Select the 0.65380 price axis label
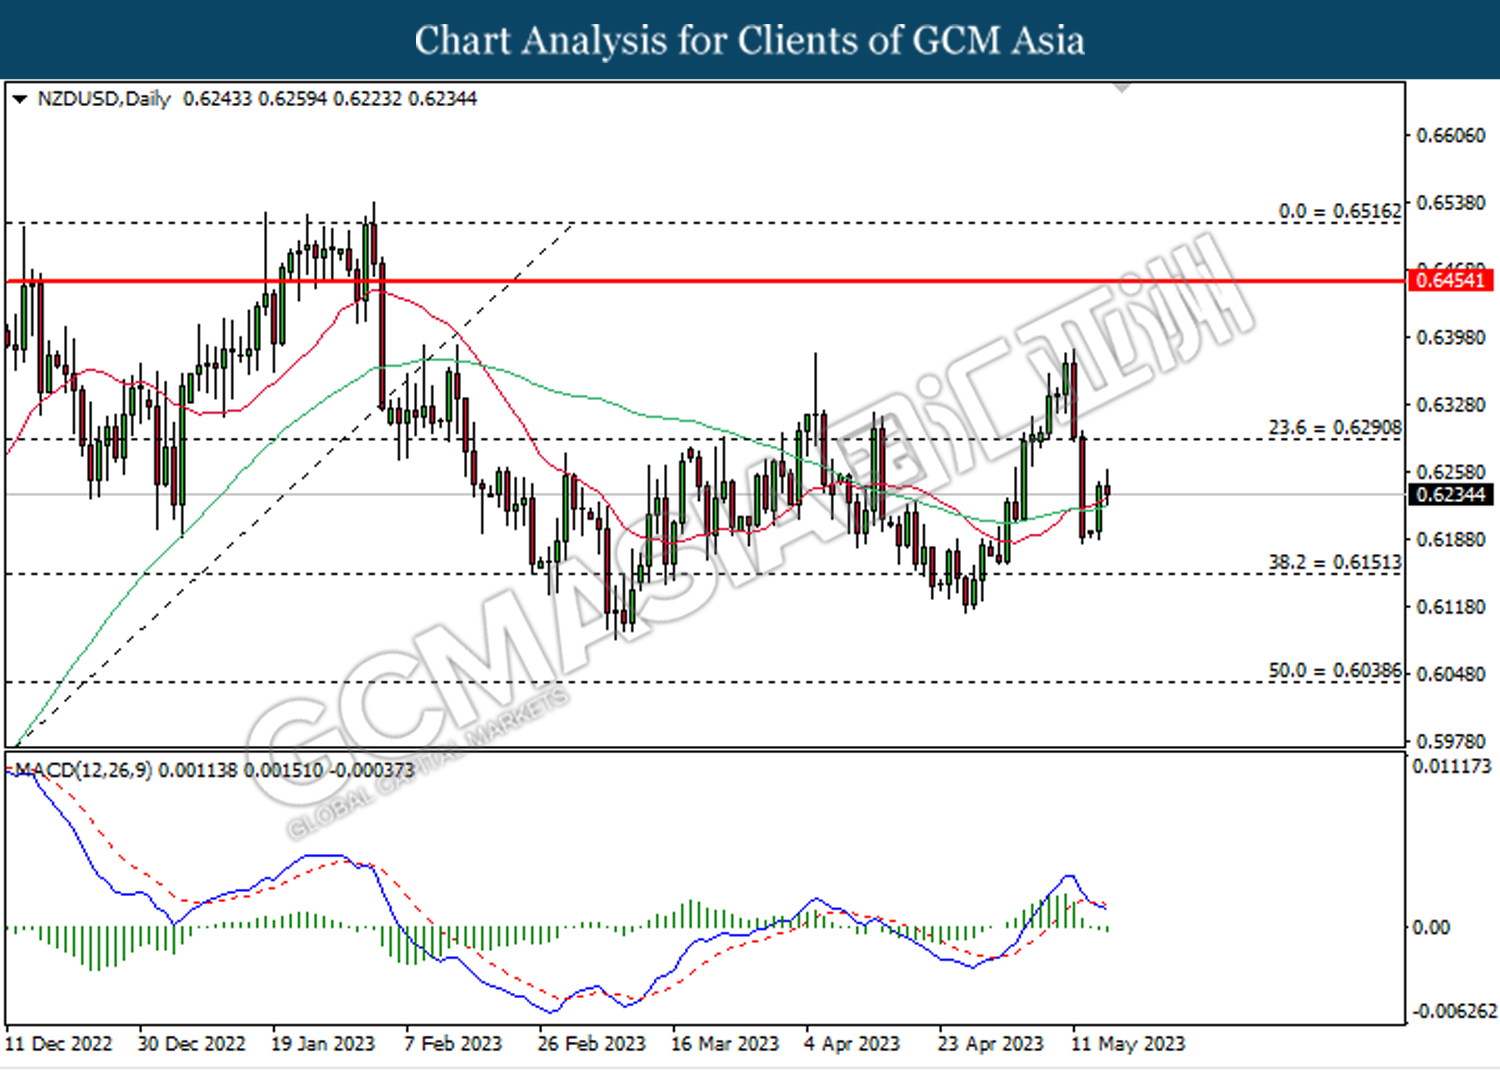1500x1071 pixels. (x=1451, y=203)
